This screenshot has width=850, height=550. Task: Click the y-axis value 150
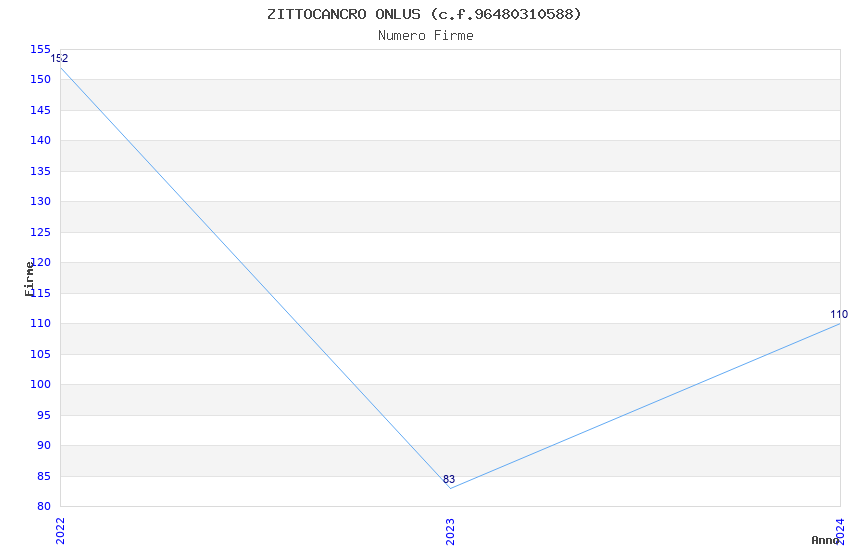[40, 79]
